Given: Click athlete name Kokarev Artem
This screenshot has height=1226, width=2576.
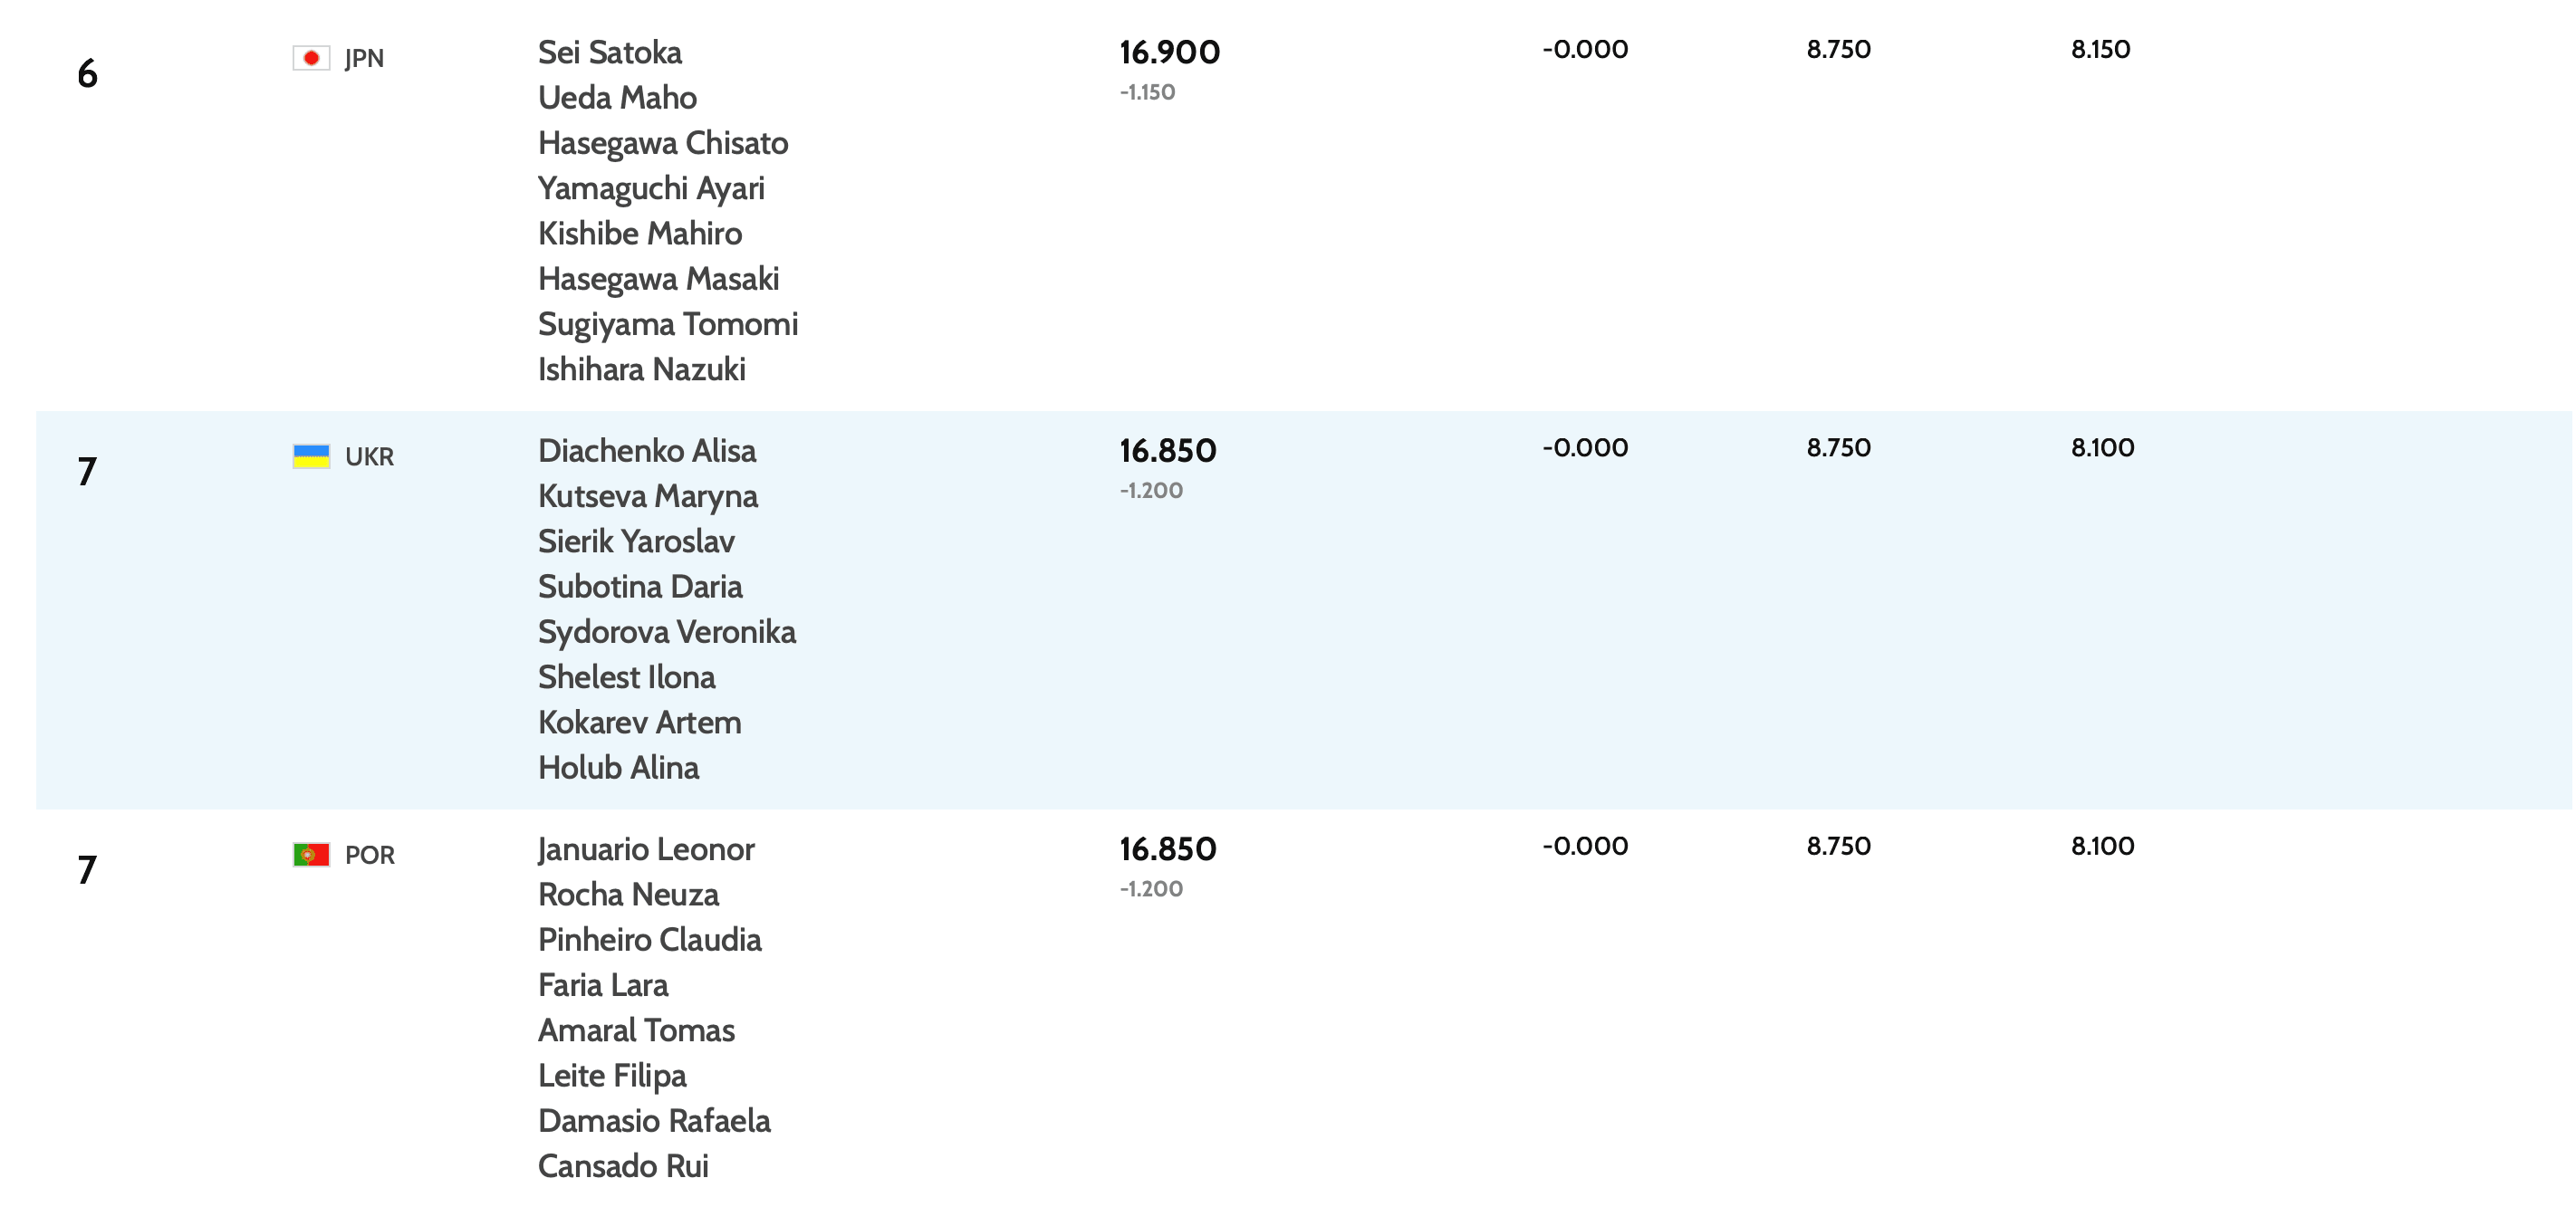Looking at the screenshot, I should point(639,722).
